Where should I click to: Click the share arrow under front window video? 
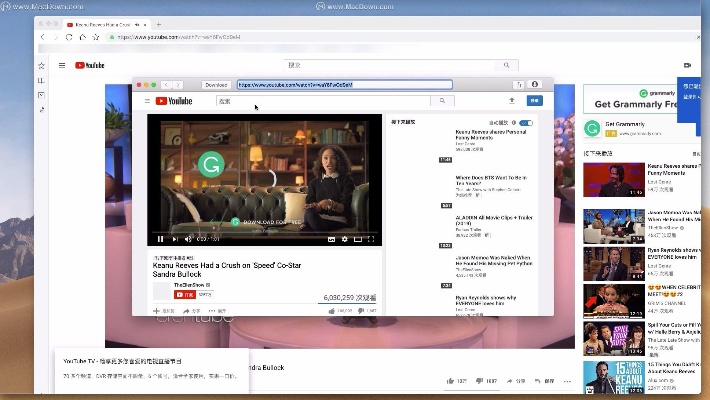186,311
